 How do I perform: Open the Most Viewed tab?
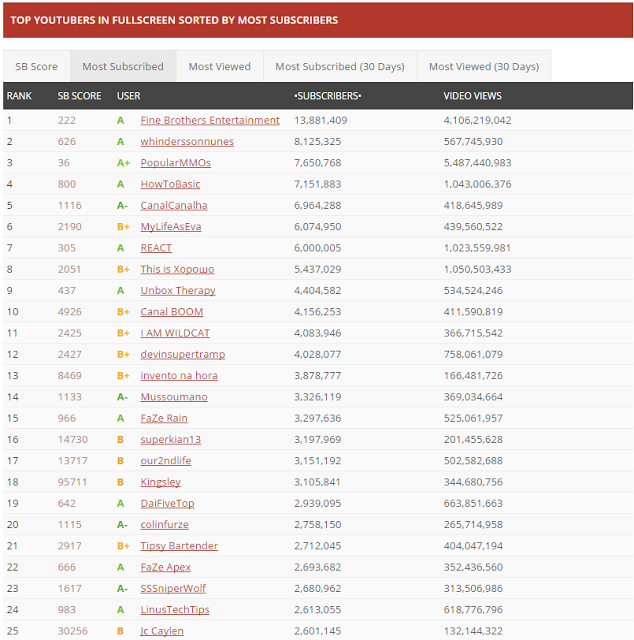point(220,66)
